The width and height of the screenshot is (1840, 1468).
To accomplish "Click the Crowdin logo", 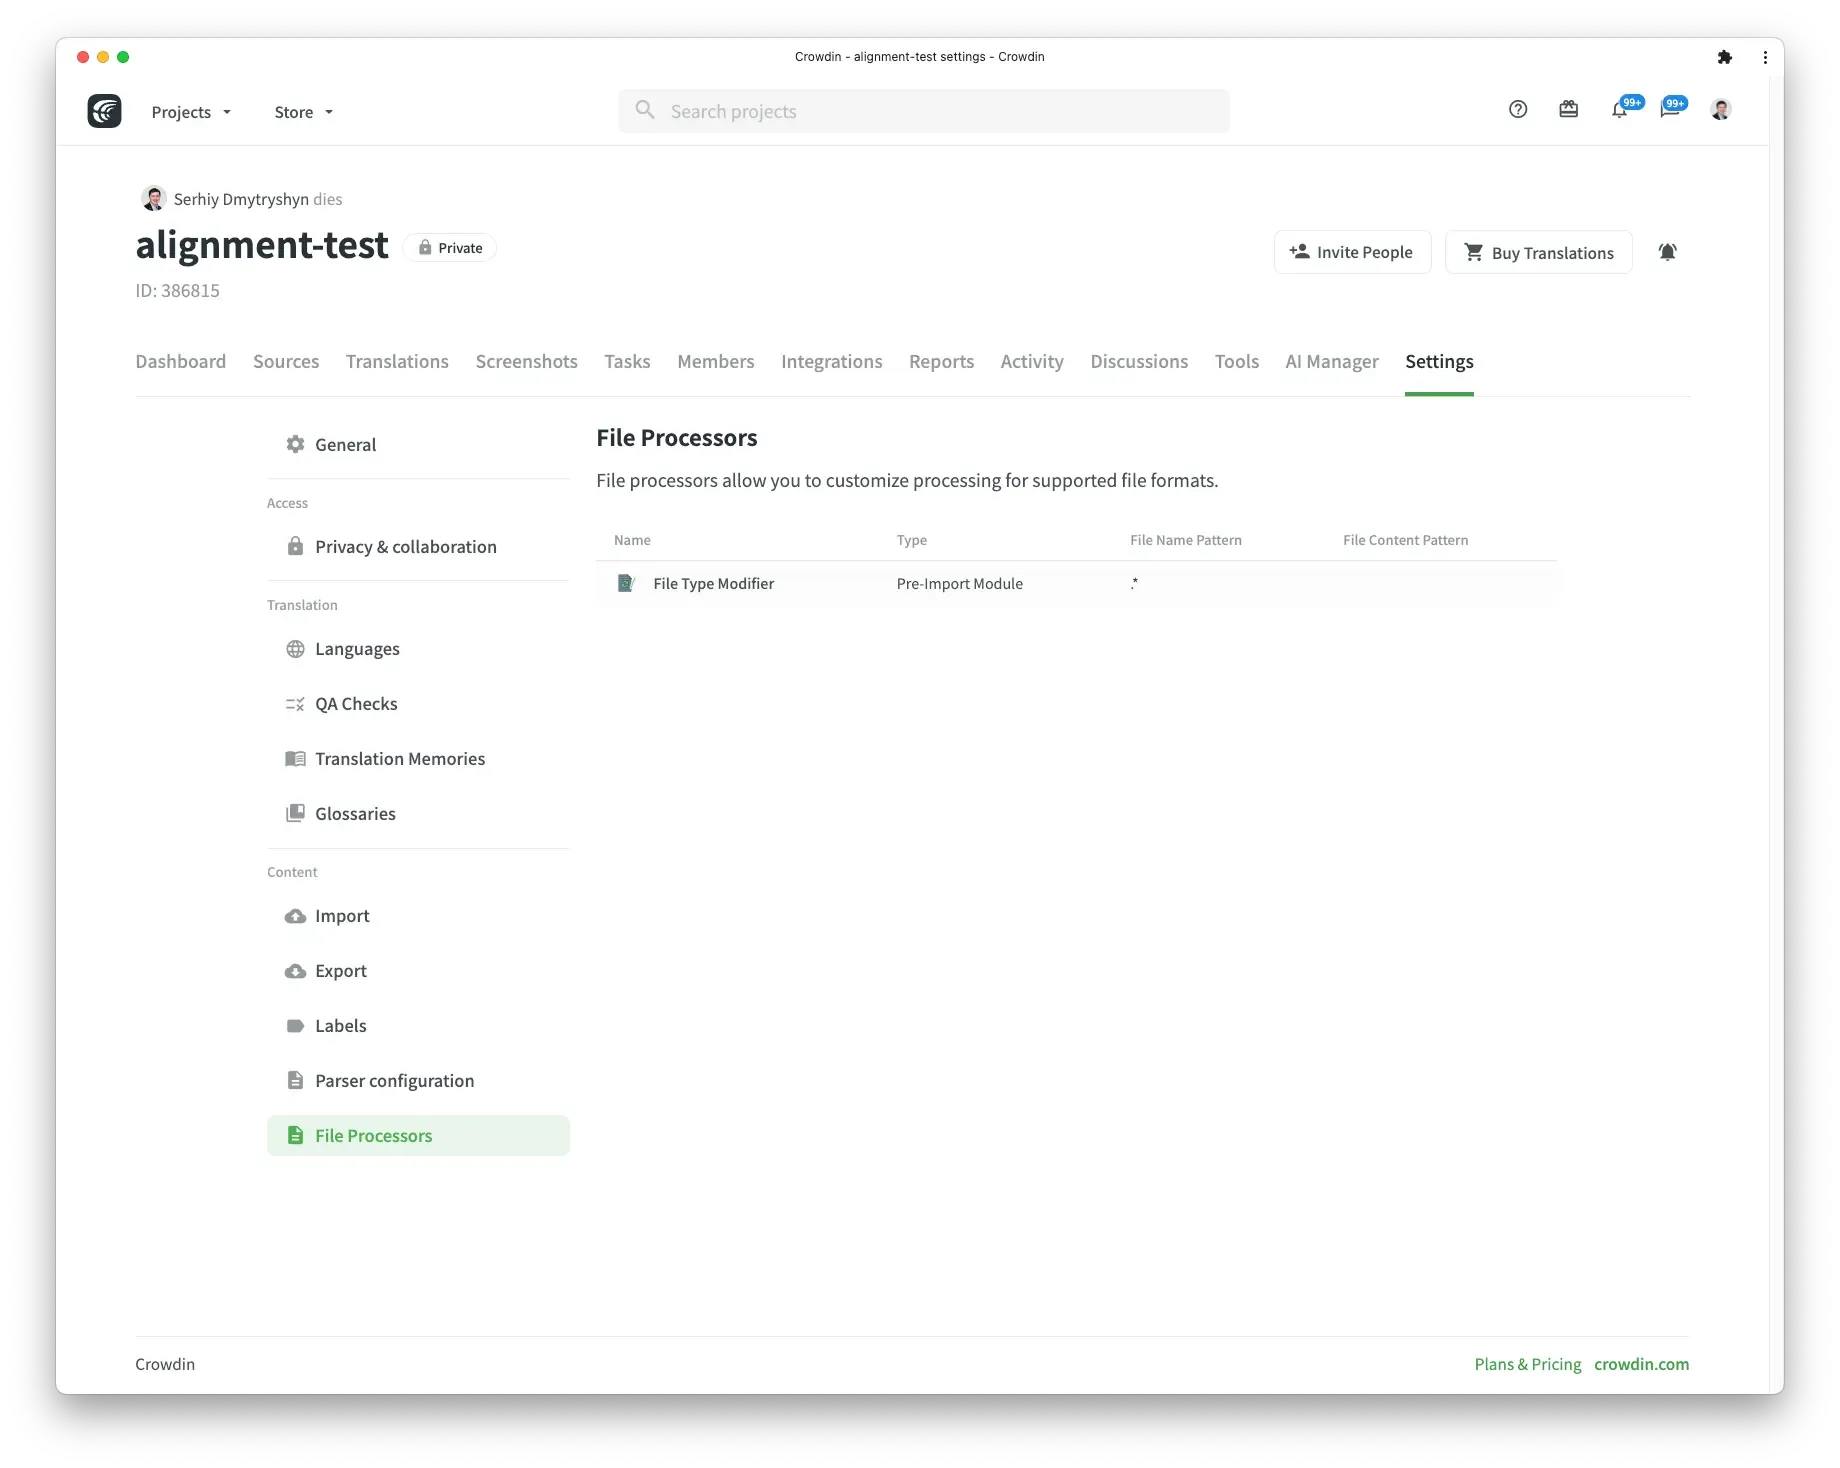I will (x=103, y=110).
